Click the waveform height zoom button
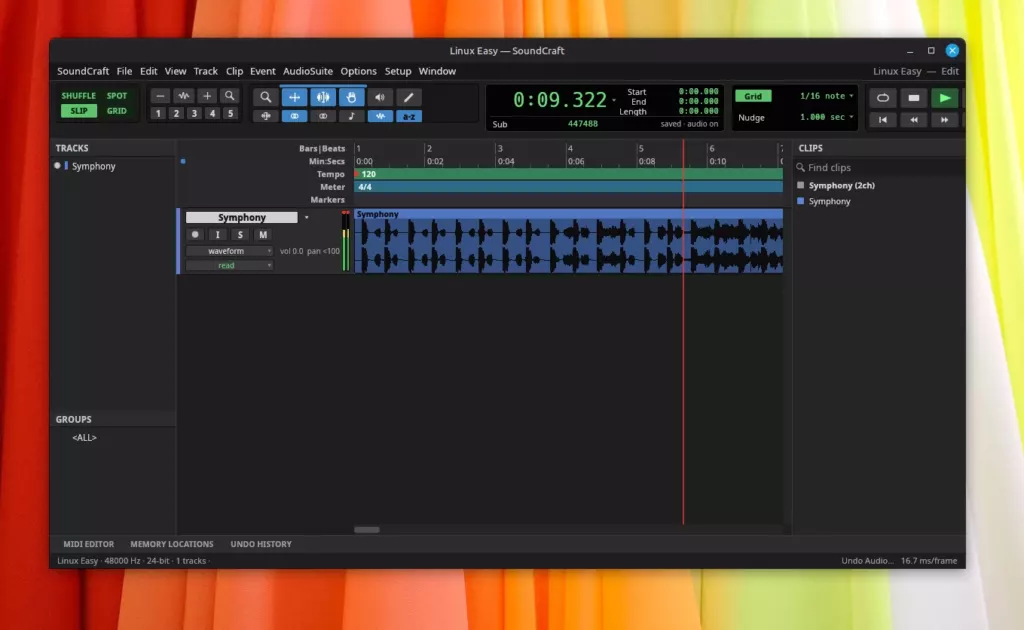 point(184,96)
